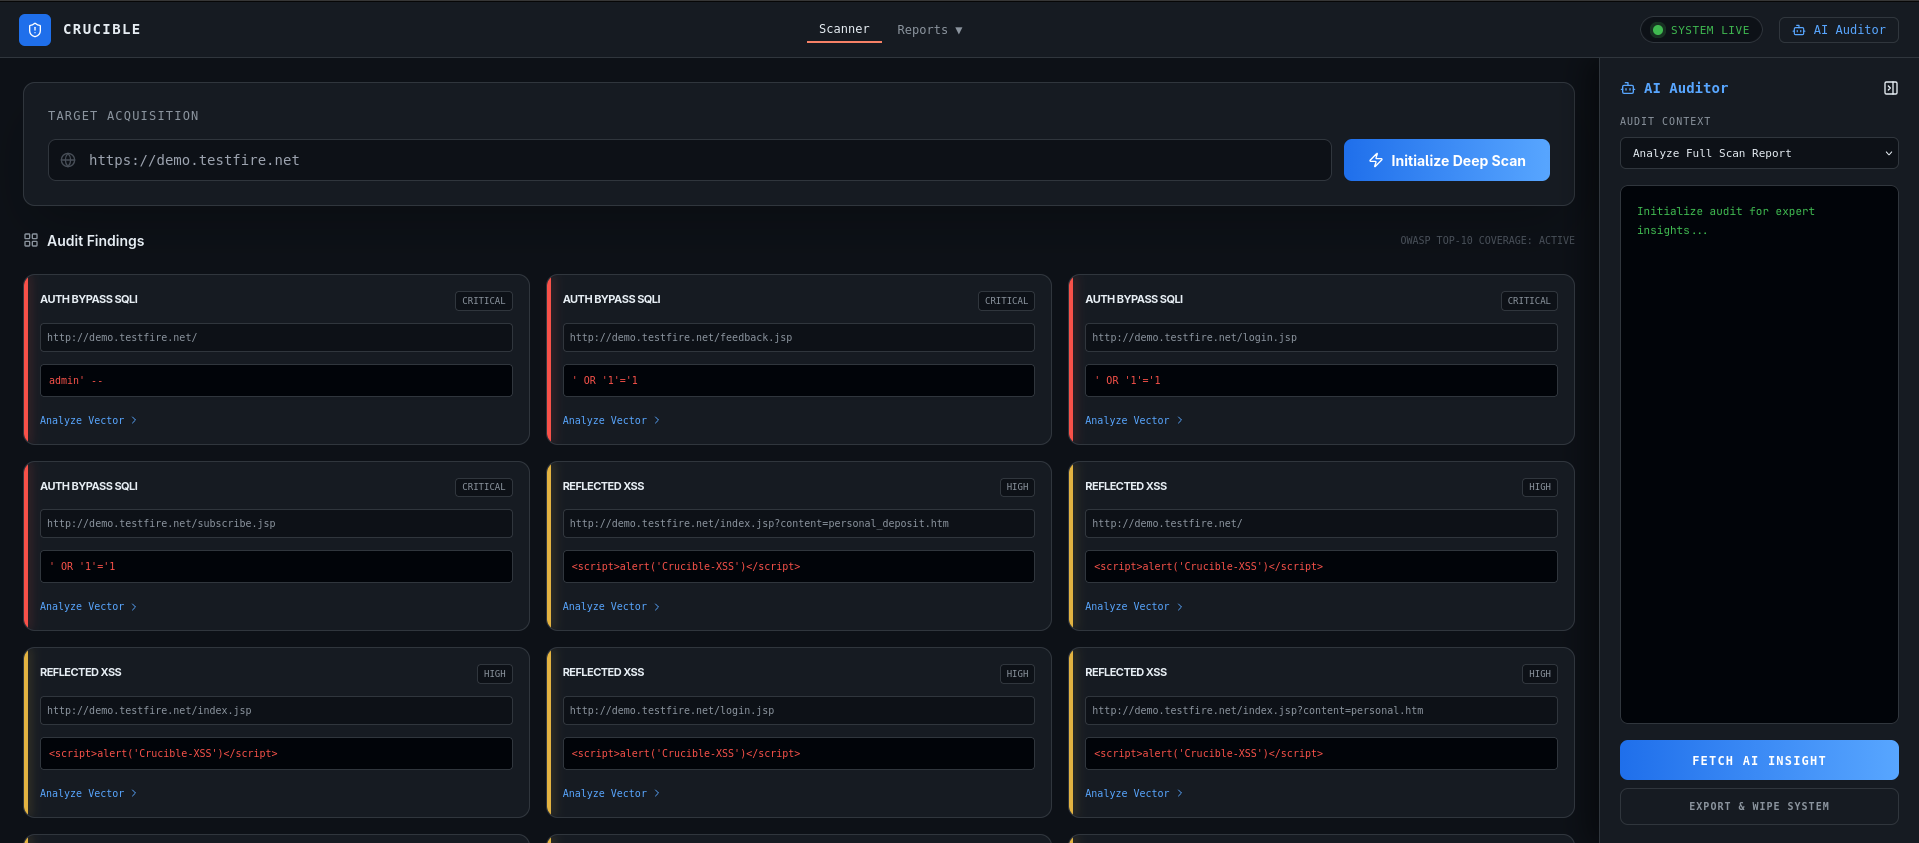
Task: Click HIGH badge on personal_deposit.htm XSS card
Action: point(1017,487)
